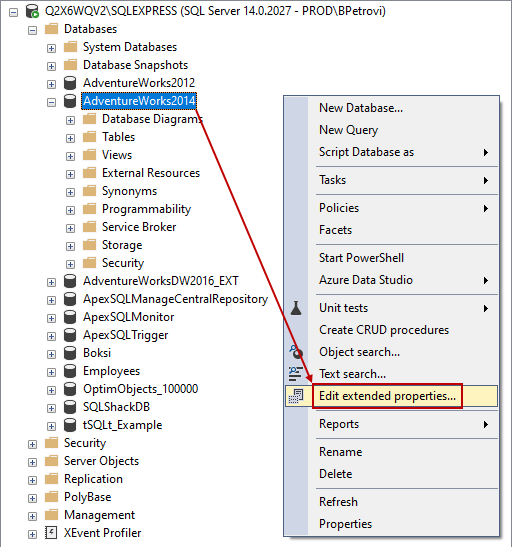Click the Employees database icon
512x547 pixels.
[70, 371]
